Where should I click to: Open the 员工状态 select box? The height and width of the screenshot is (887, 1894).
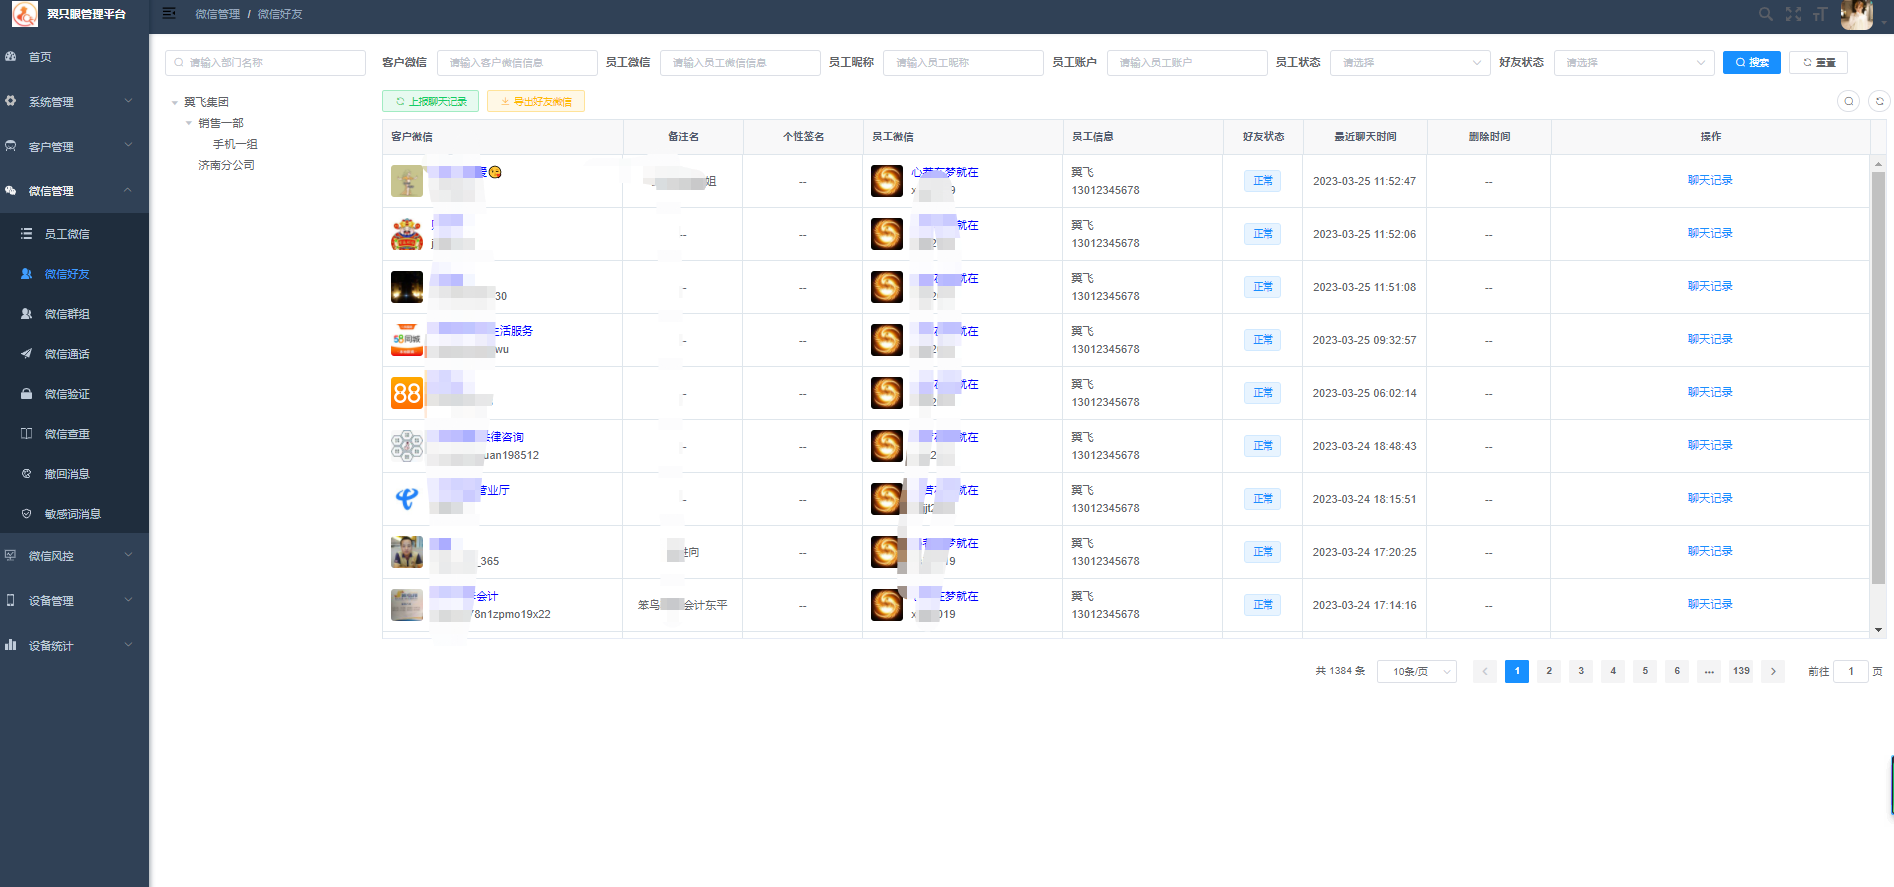pos(1410,63)
